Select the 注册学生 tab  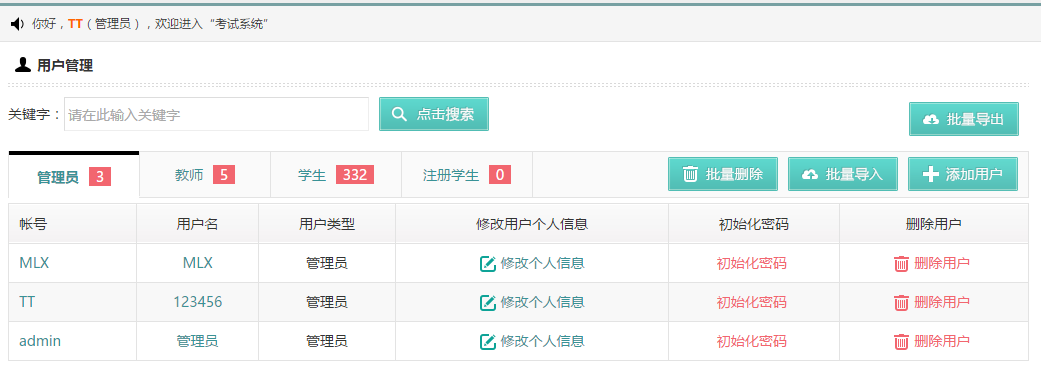[x=467, y=175]
